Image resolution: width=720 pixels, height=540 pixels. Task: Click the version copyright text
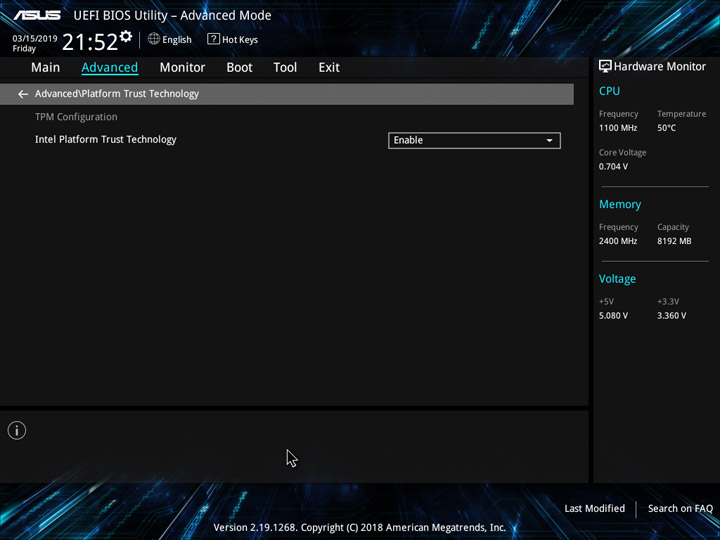pyautogui.click(x=360, y=528)
